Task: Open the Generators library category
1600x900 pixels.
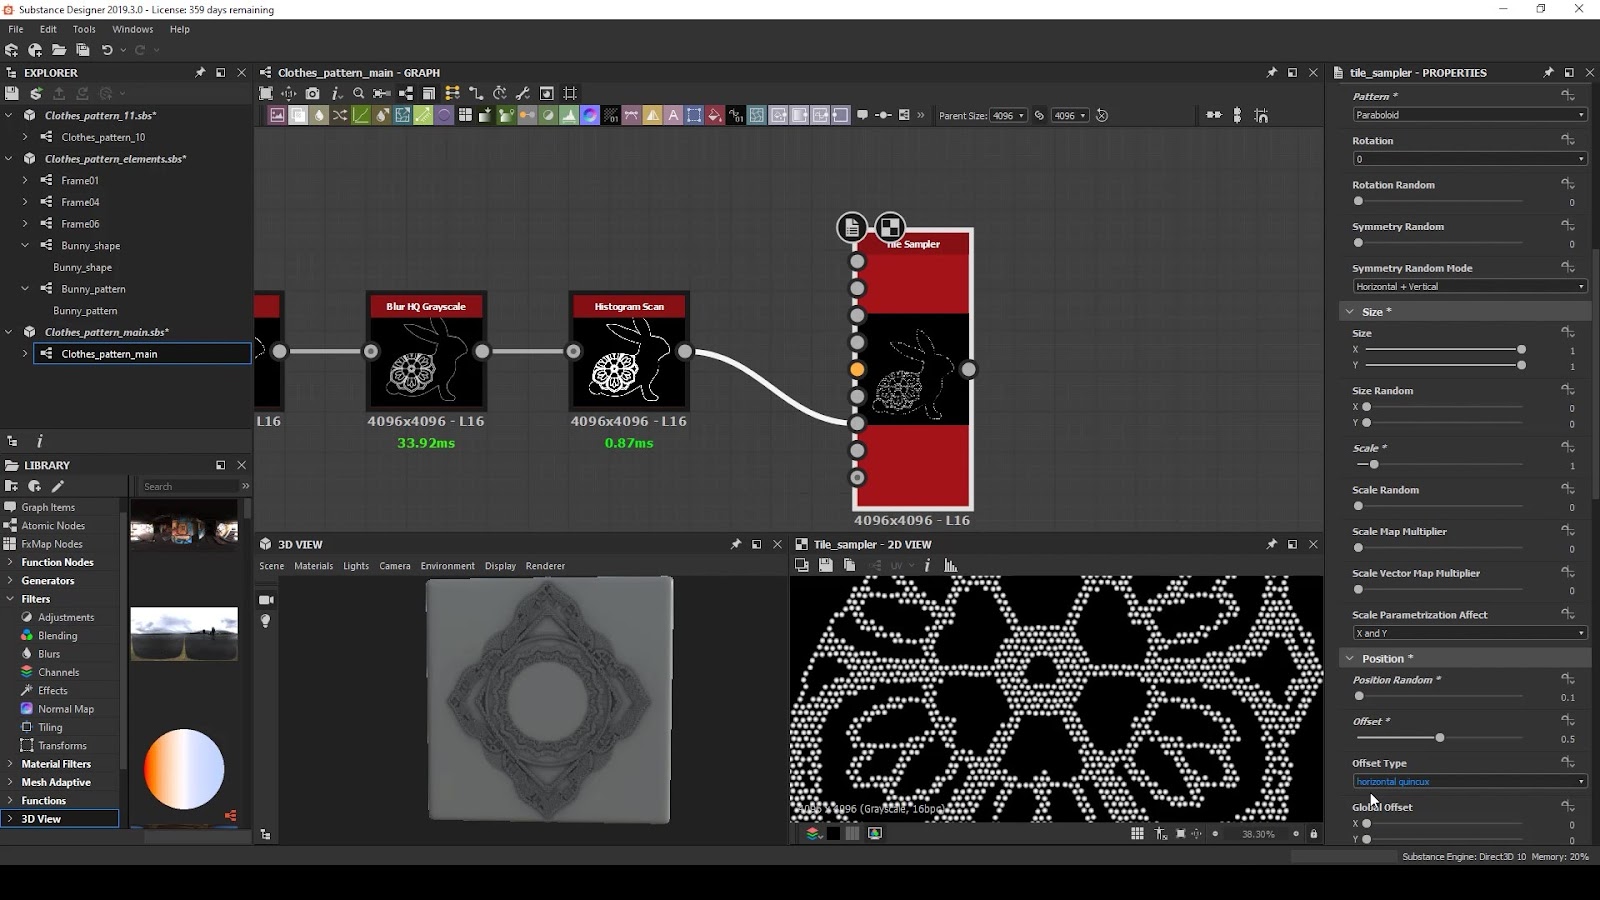Action: (x=48, y=581)
